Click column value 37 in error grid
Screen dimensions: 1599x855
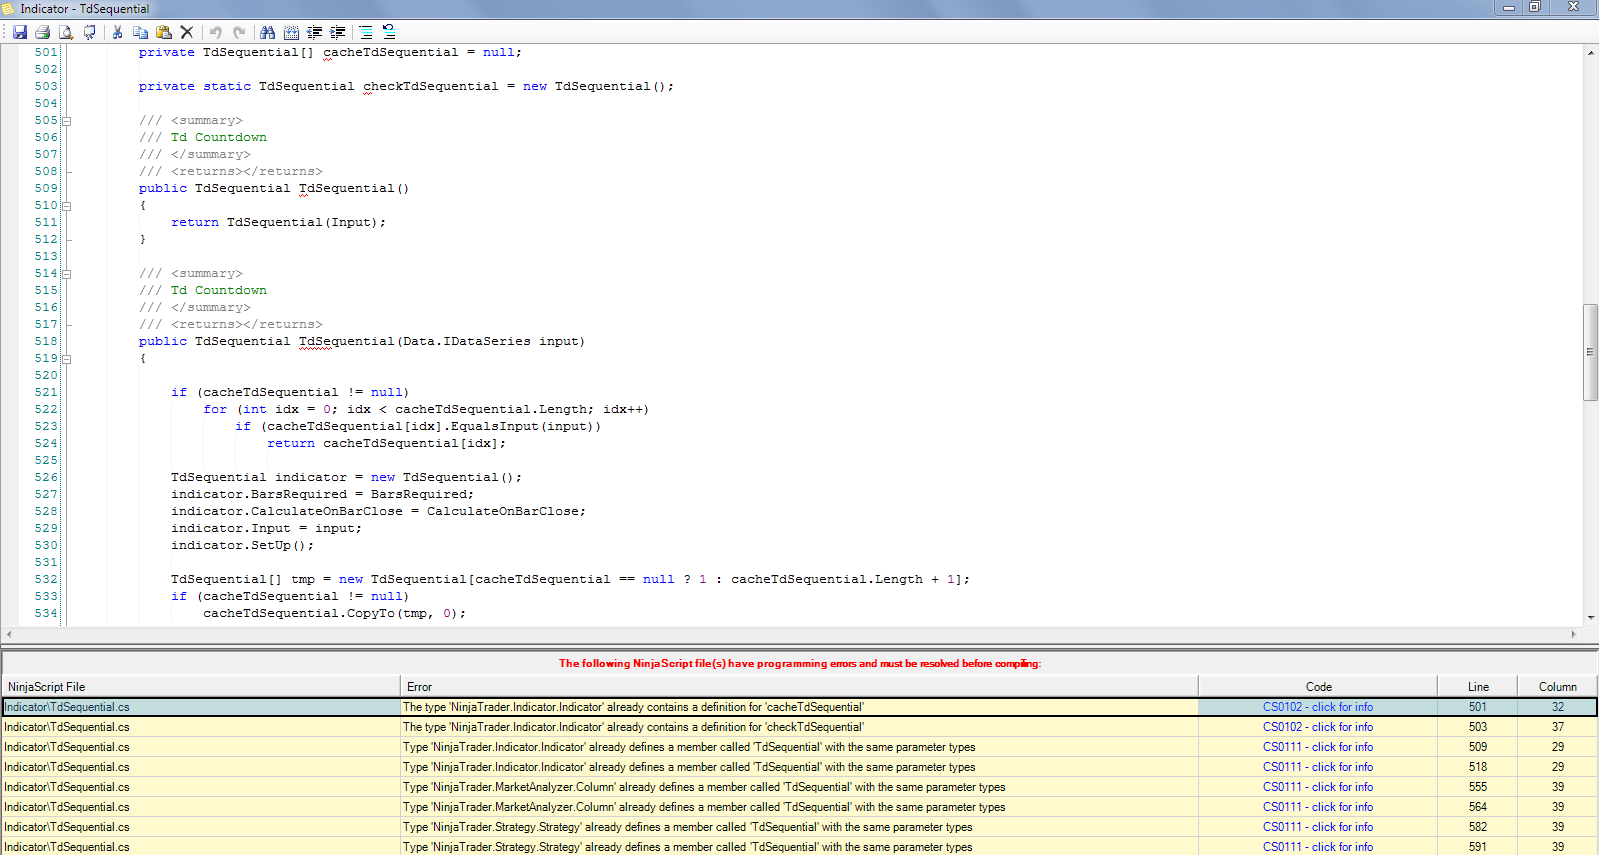click(x=1558, y=727)
